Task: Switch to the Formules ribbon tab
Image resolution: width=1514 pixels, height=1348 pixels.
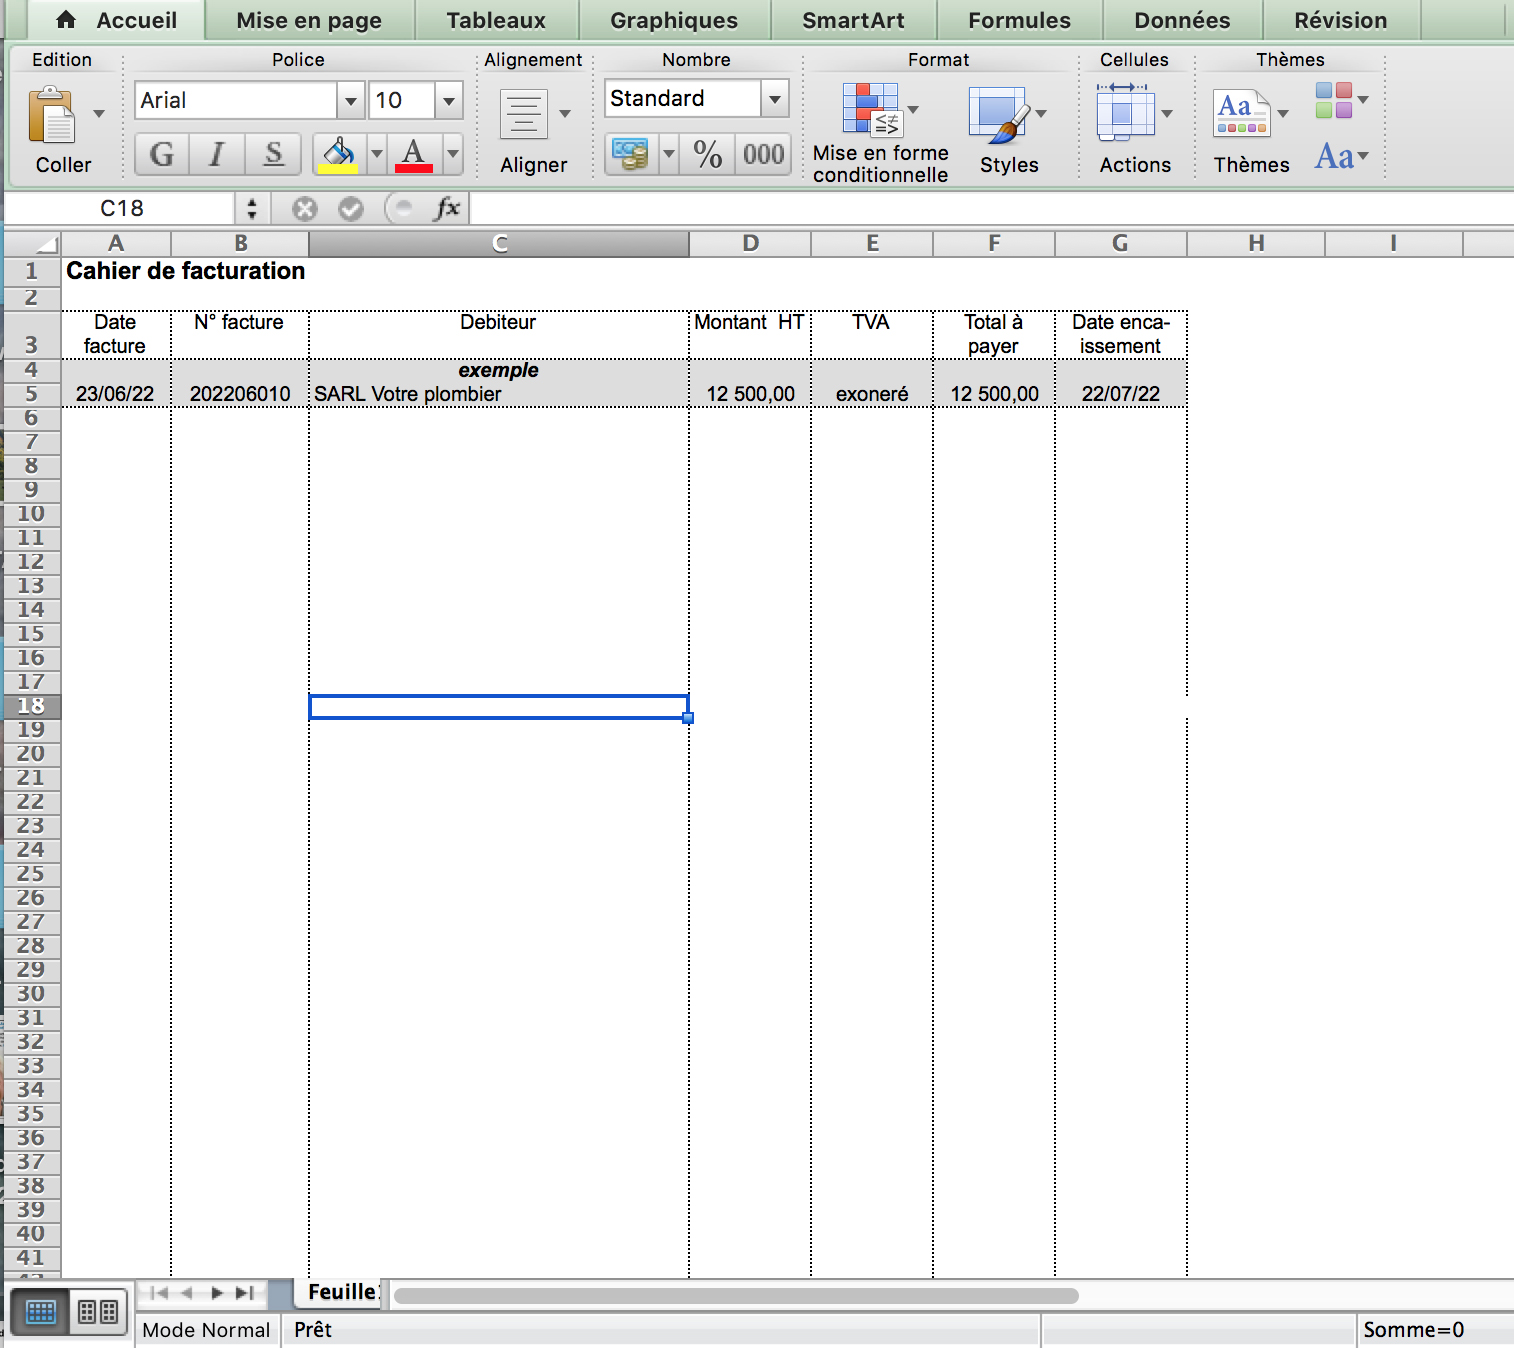Action: click(x=1018, y=20)
